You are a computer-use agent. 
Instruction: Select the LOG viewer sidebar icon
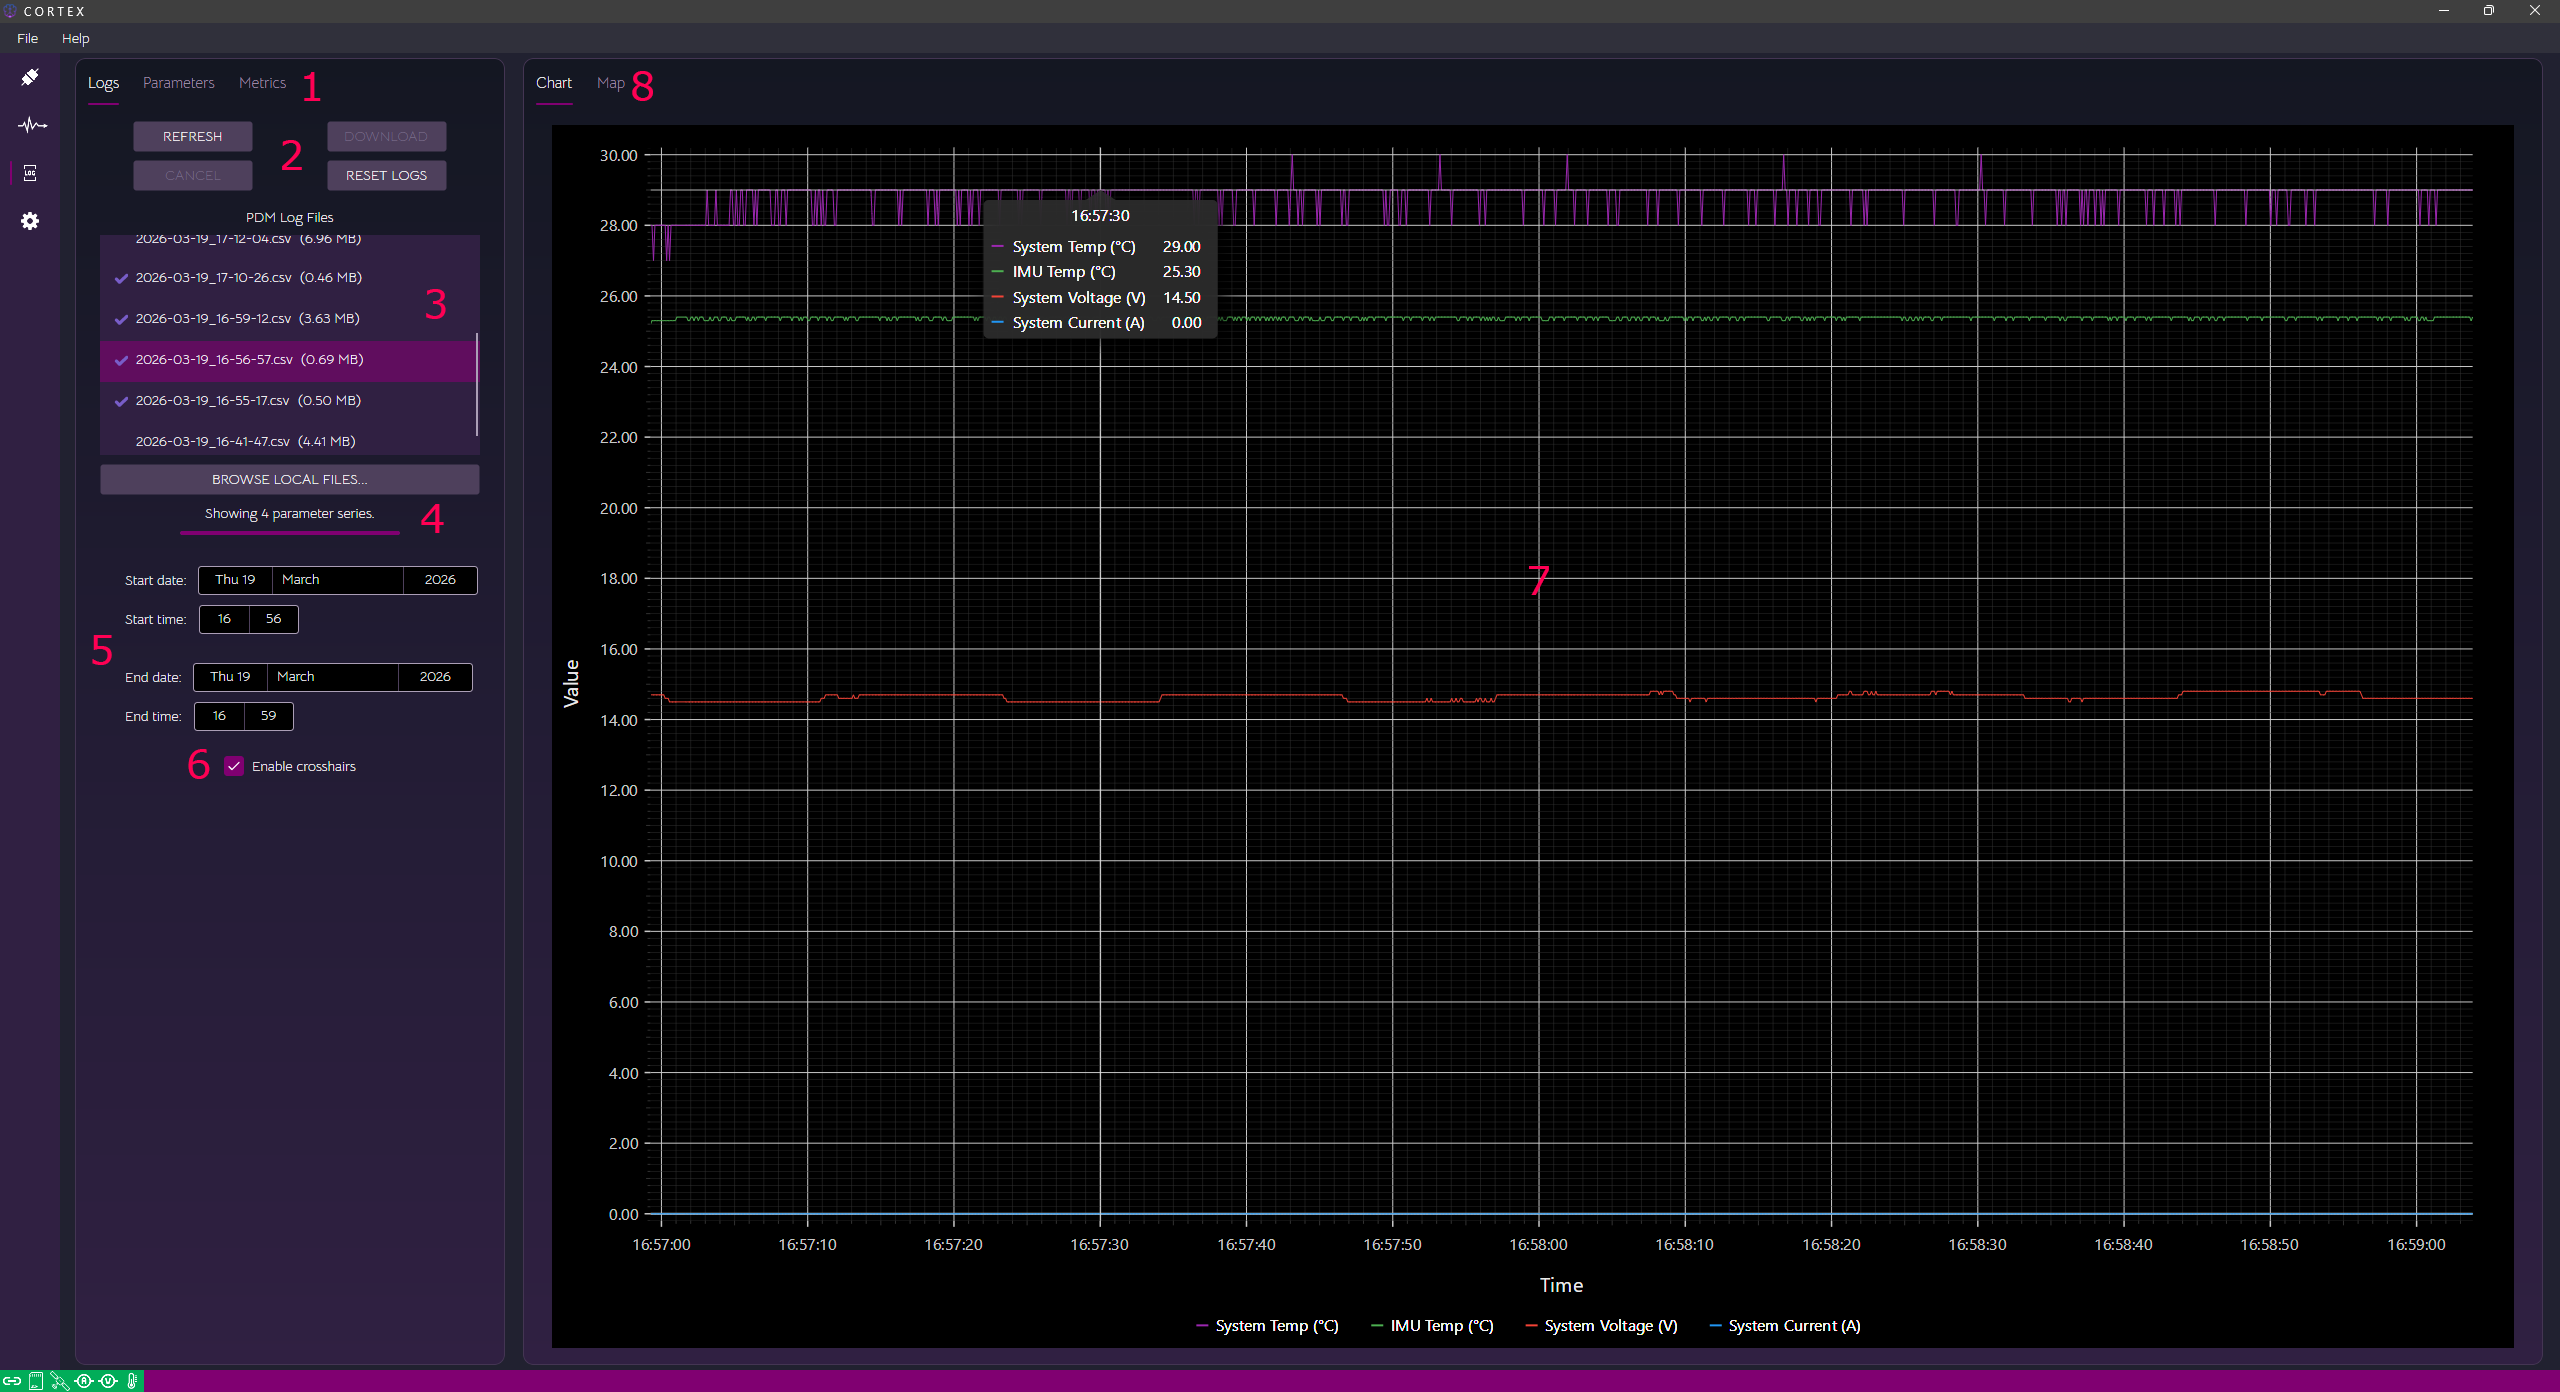[x=30, y=173]
